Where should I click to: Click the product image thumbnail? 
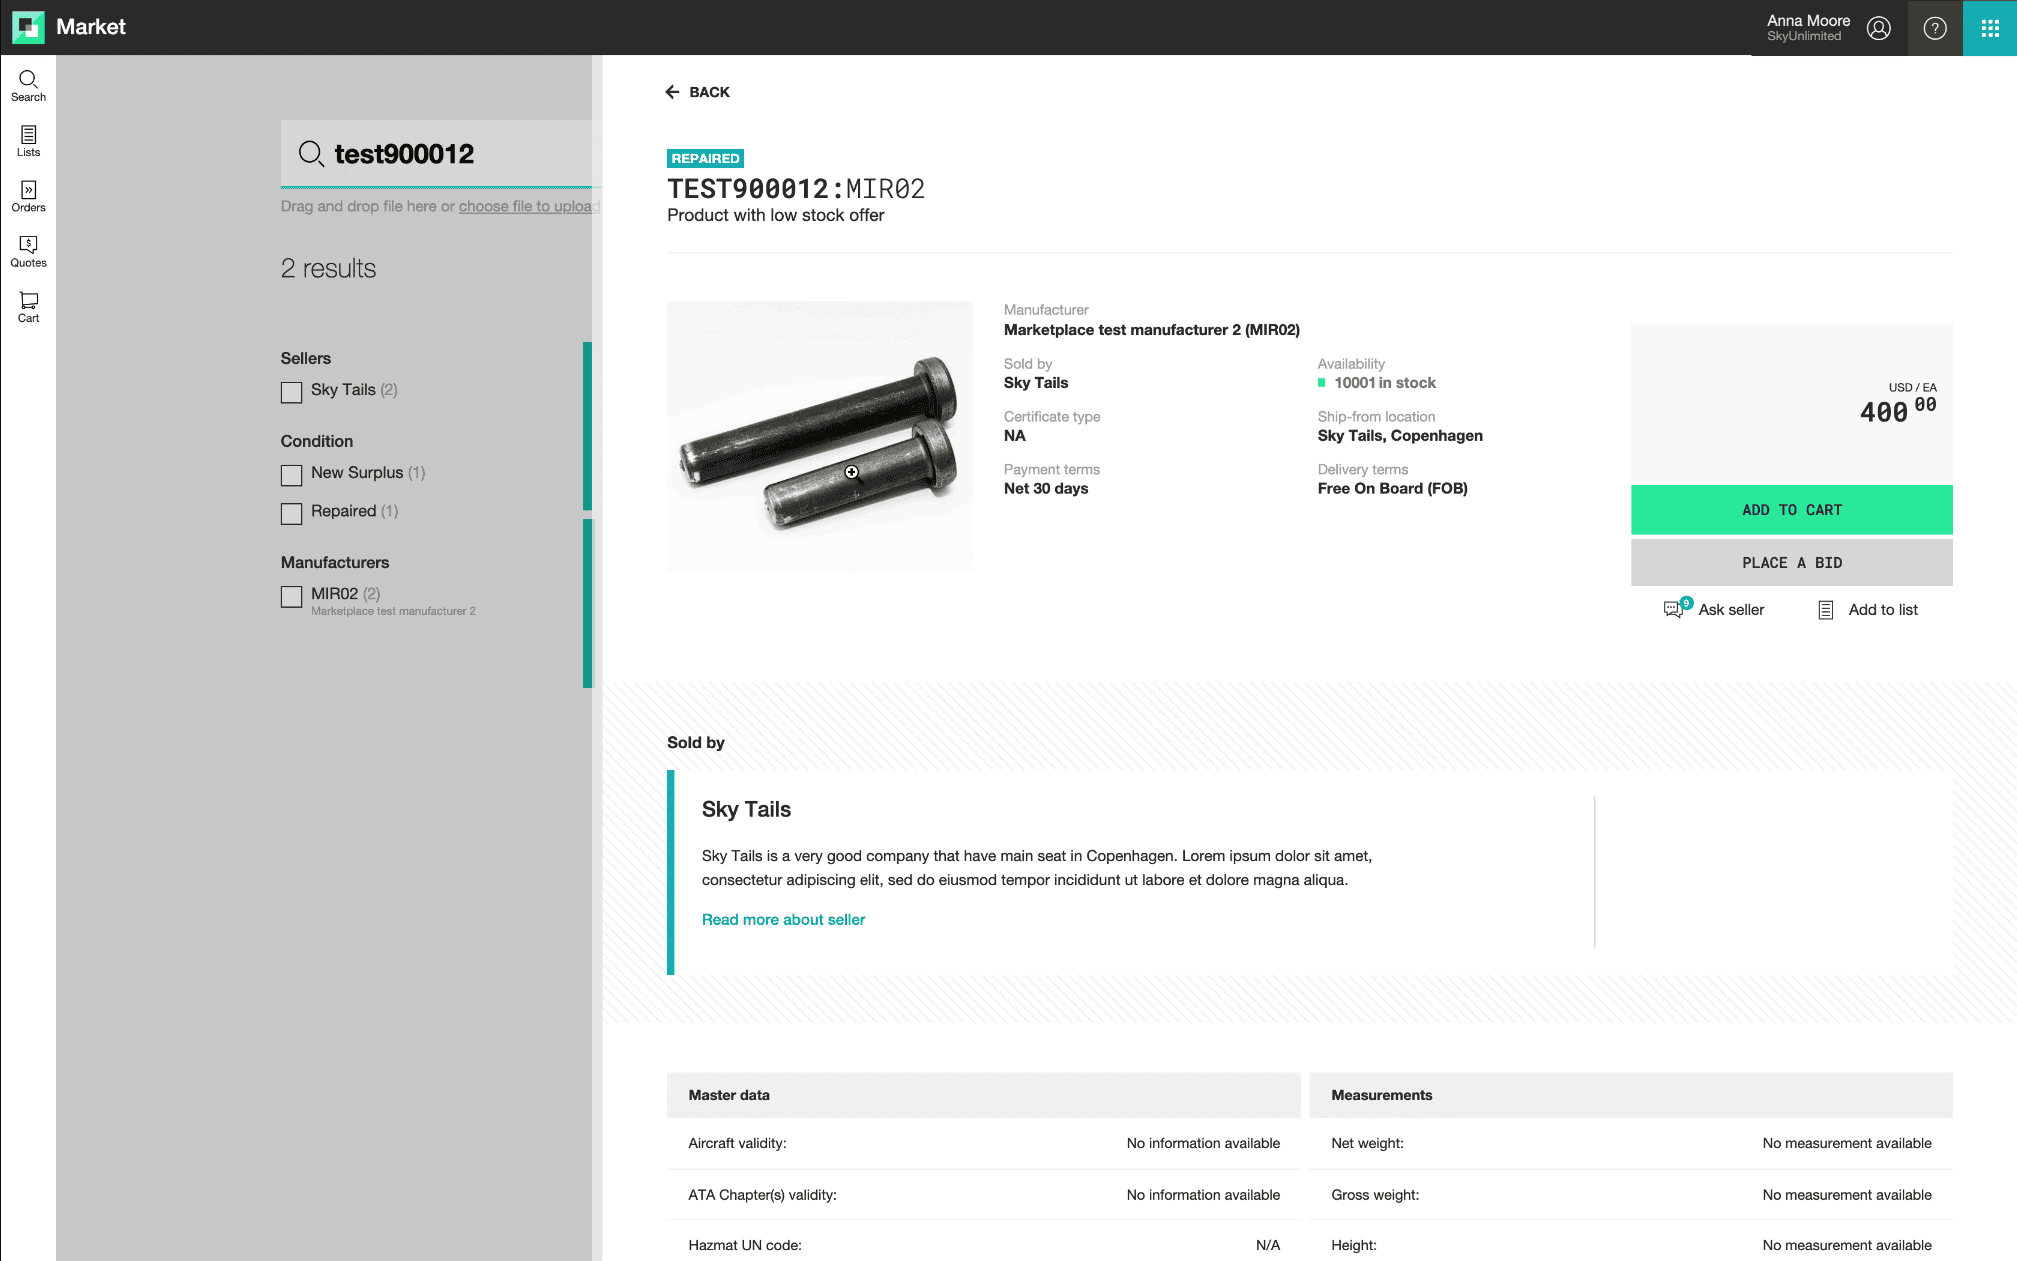[819, 437]
